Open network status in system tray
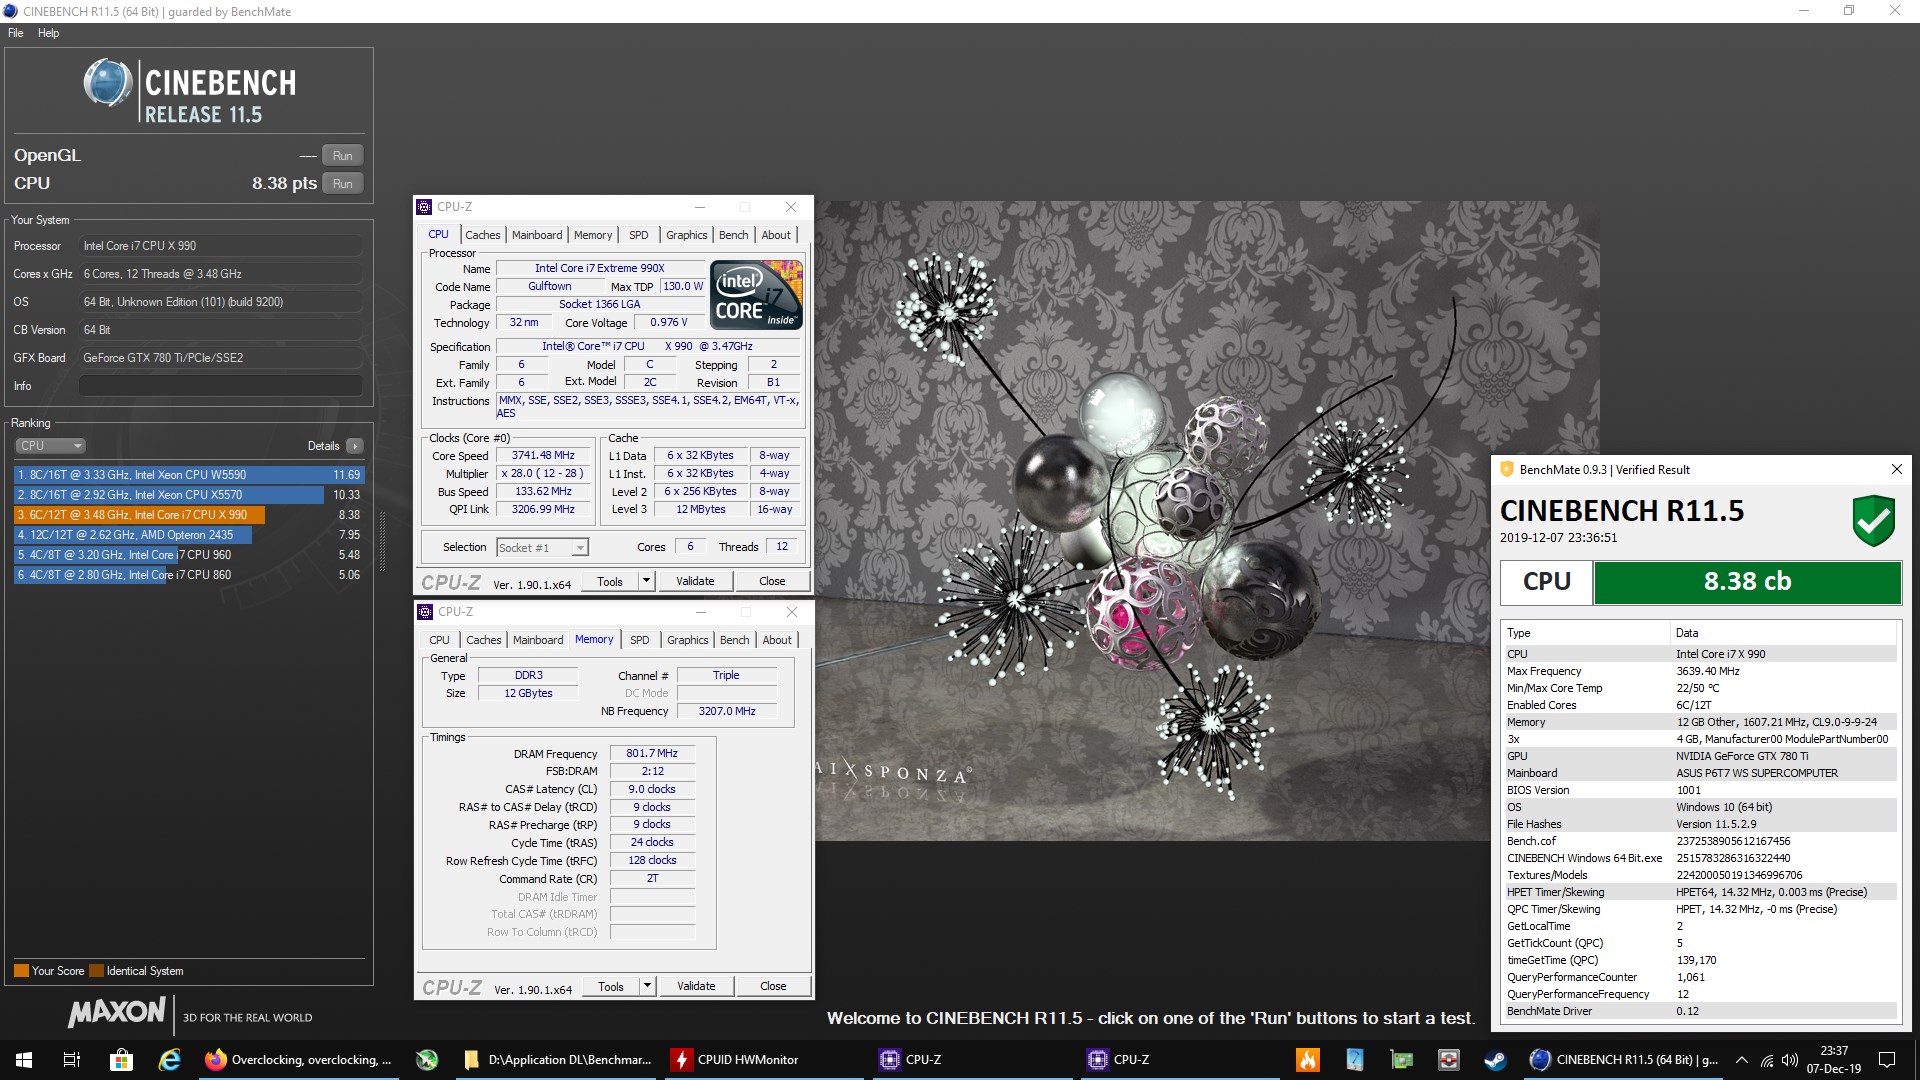This screenshot has height=1080, width=1920. 1767,1060
